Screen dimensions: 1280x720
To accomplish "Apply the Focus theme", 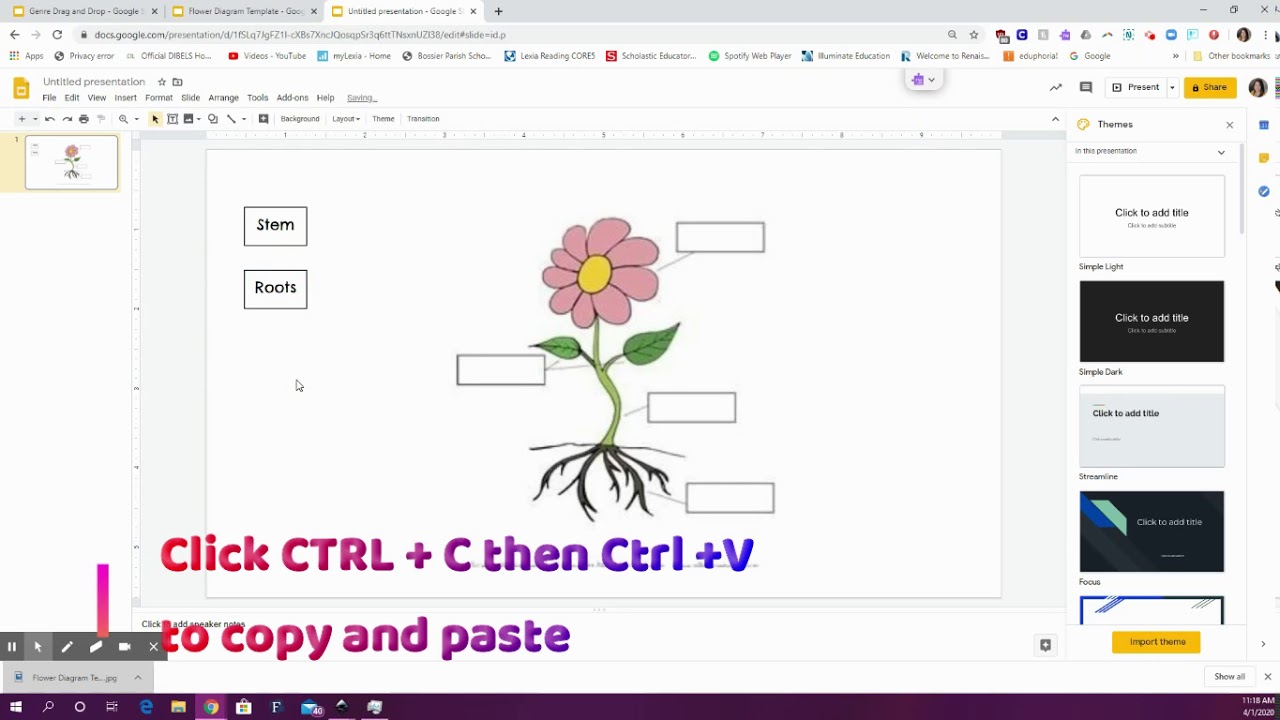I will (1152, 532).
